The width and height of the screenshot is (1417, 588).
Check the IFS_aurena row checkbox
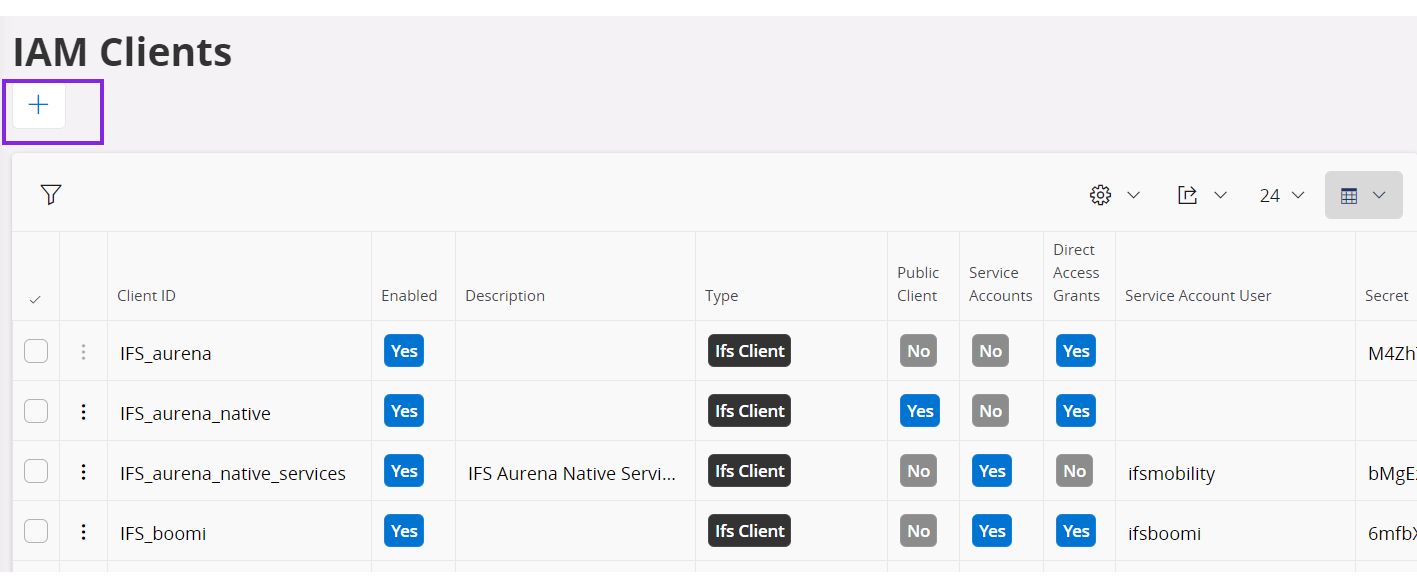36,351
